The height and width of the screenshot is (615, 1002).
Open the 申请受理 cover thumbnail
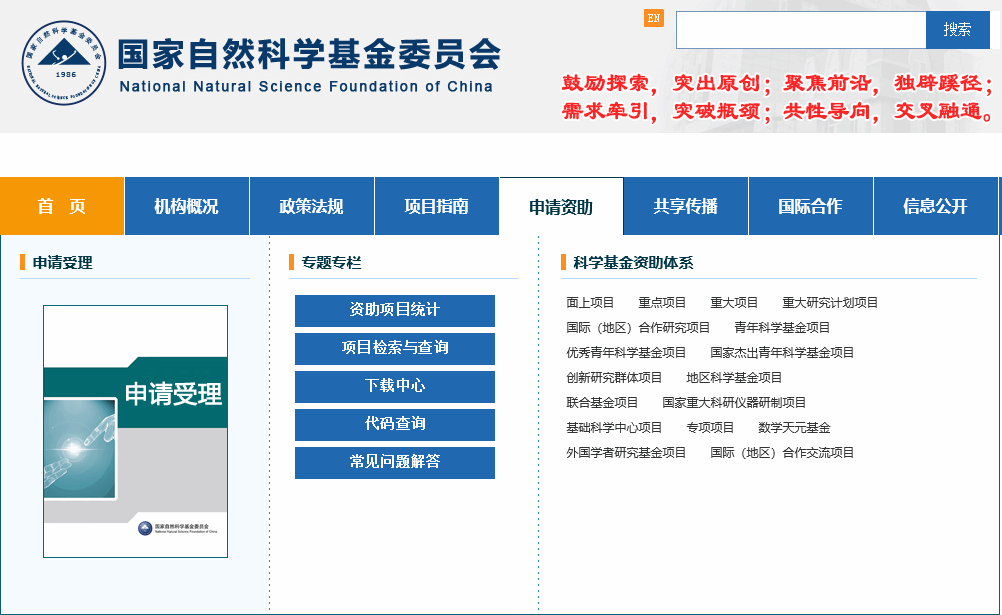[x=135, y=431]
